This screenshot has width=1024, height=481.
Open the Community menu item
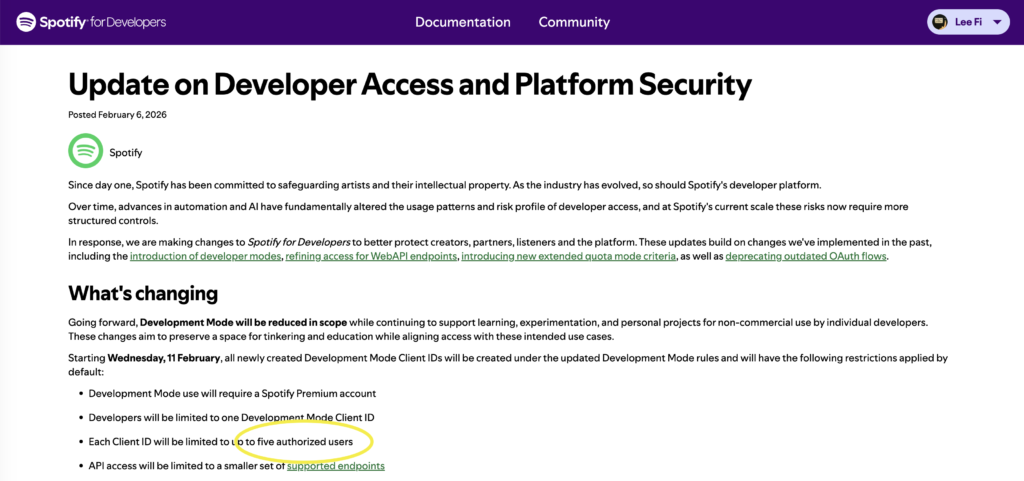(574, 22)
